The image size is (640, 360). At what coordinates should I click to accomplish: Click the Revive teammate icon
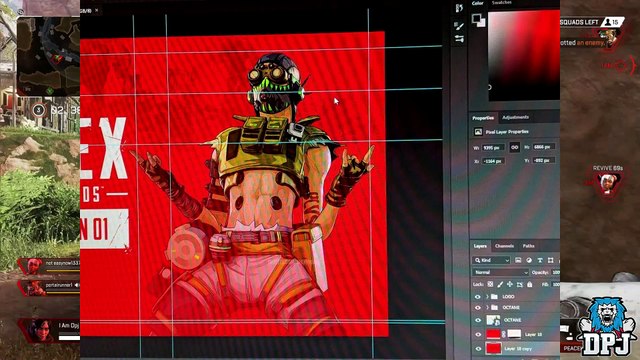(x=608, y=183)
